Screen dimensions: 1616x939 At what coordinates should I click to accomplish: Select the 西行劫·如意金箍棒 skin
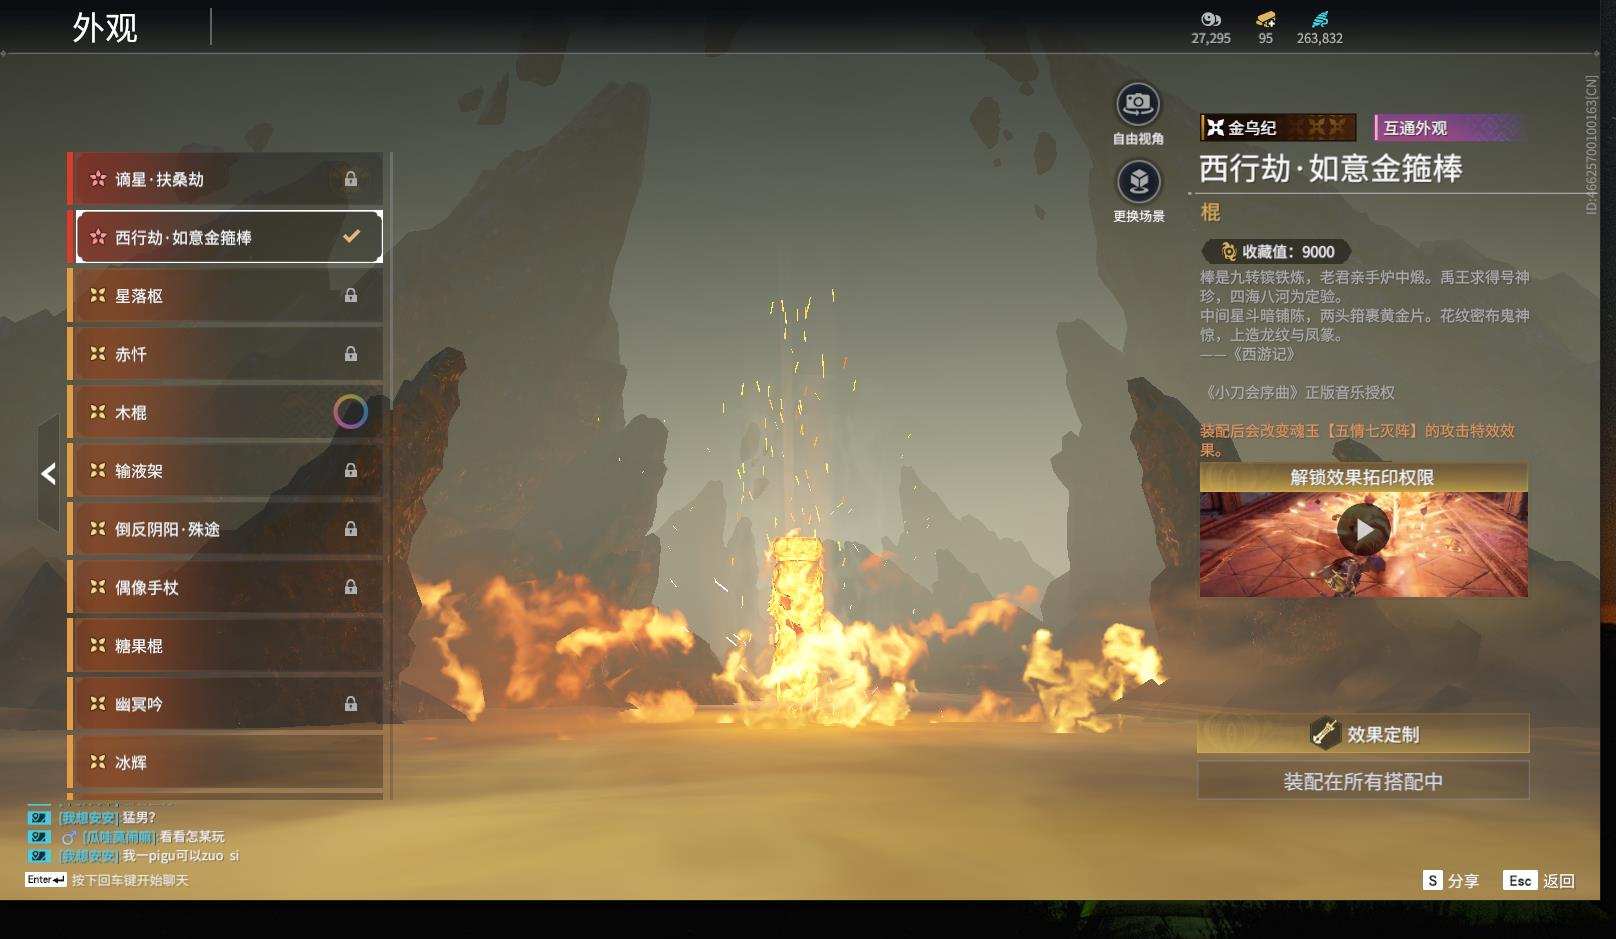[x=225, y=237]
